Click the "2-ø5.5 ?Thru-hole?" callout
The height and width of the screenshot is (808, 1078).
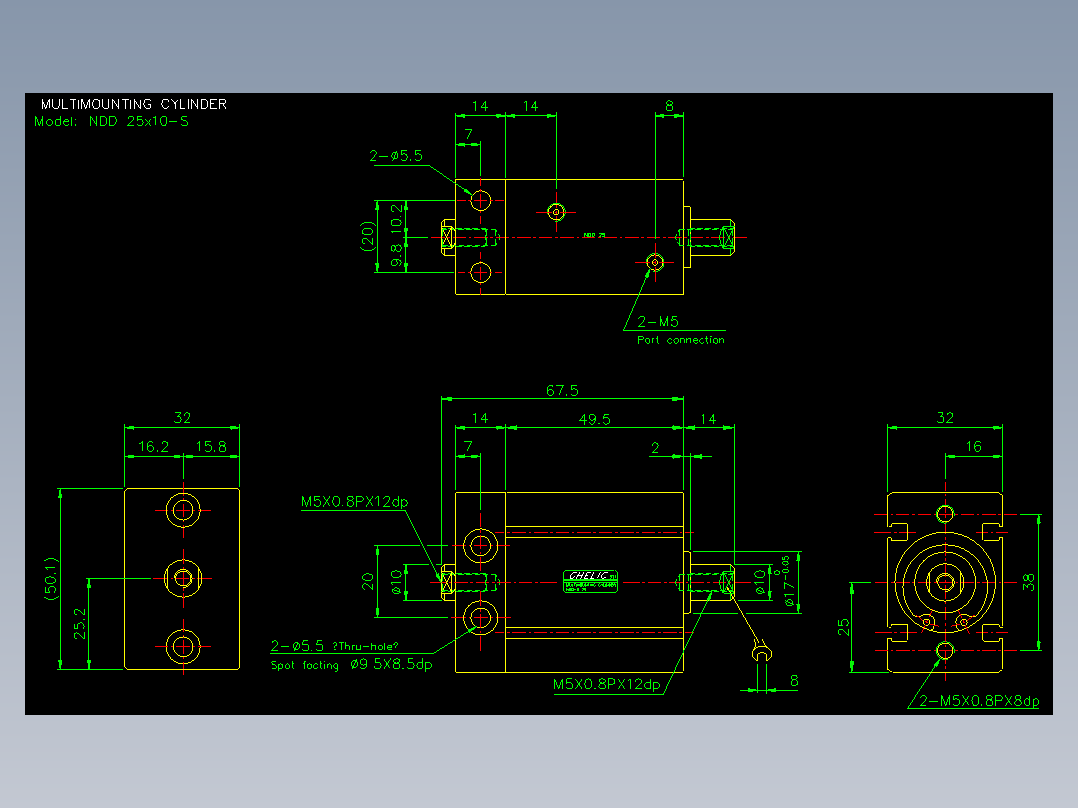[x=334, y=646]
